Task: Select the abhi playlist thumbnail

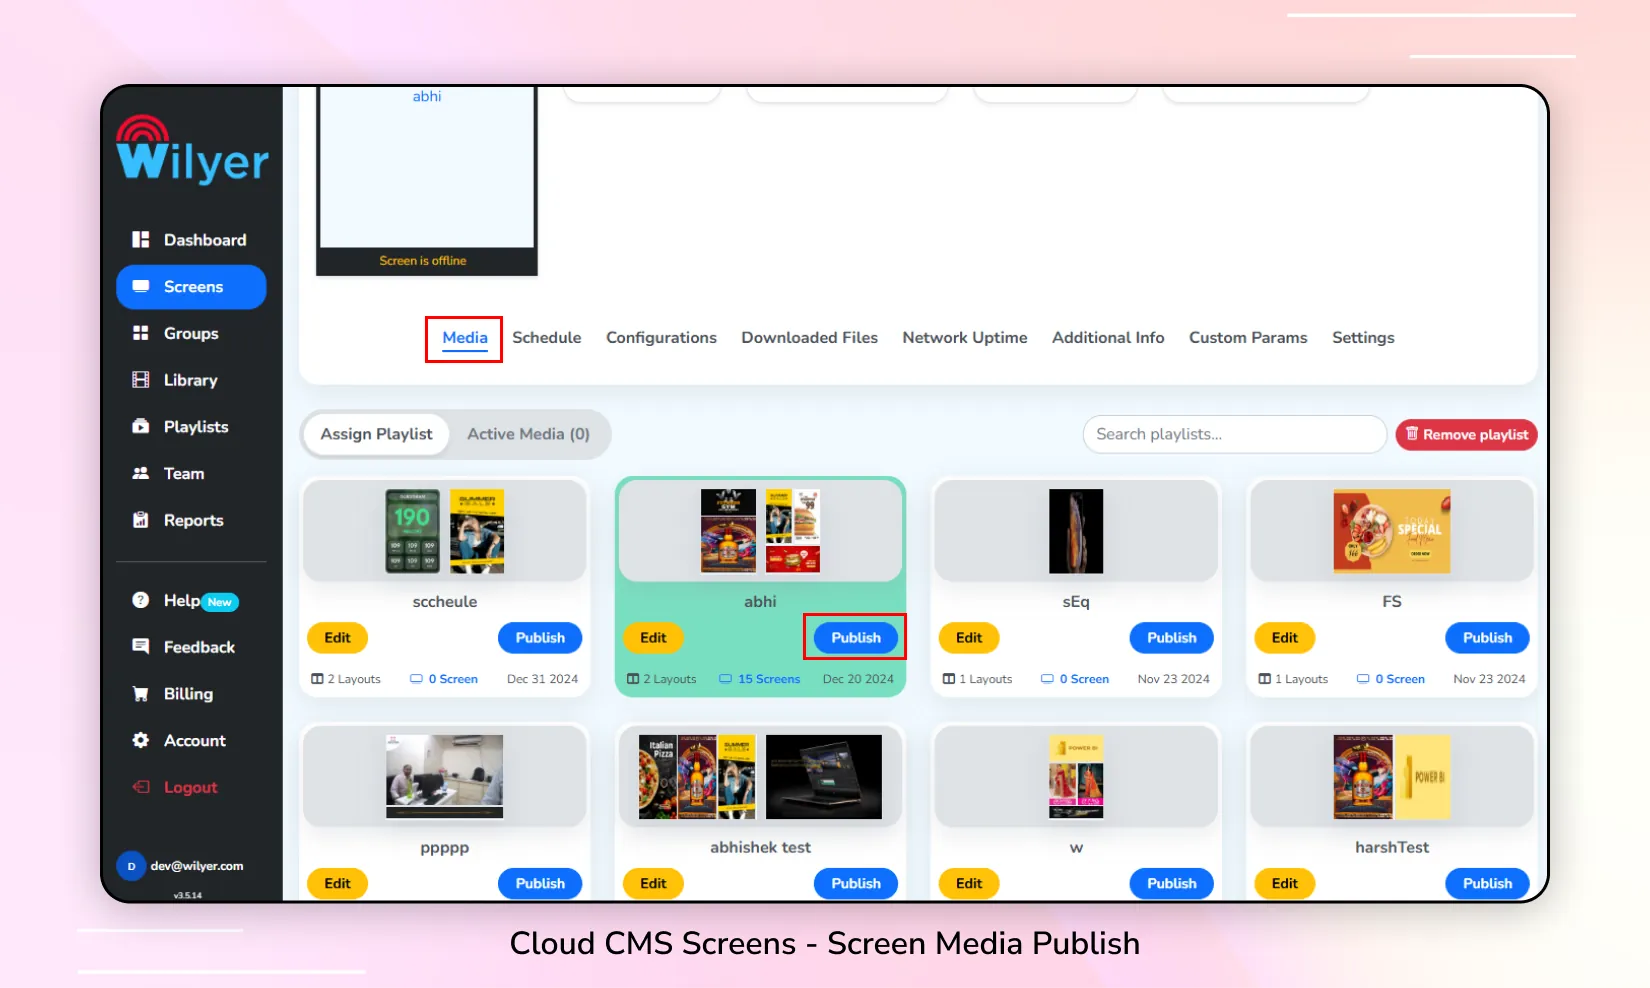Action: coord(760,531)
